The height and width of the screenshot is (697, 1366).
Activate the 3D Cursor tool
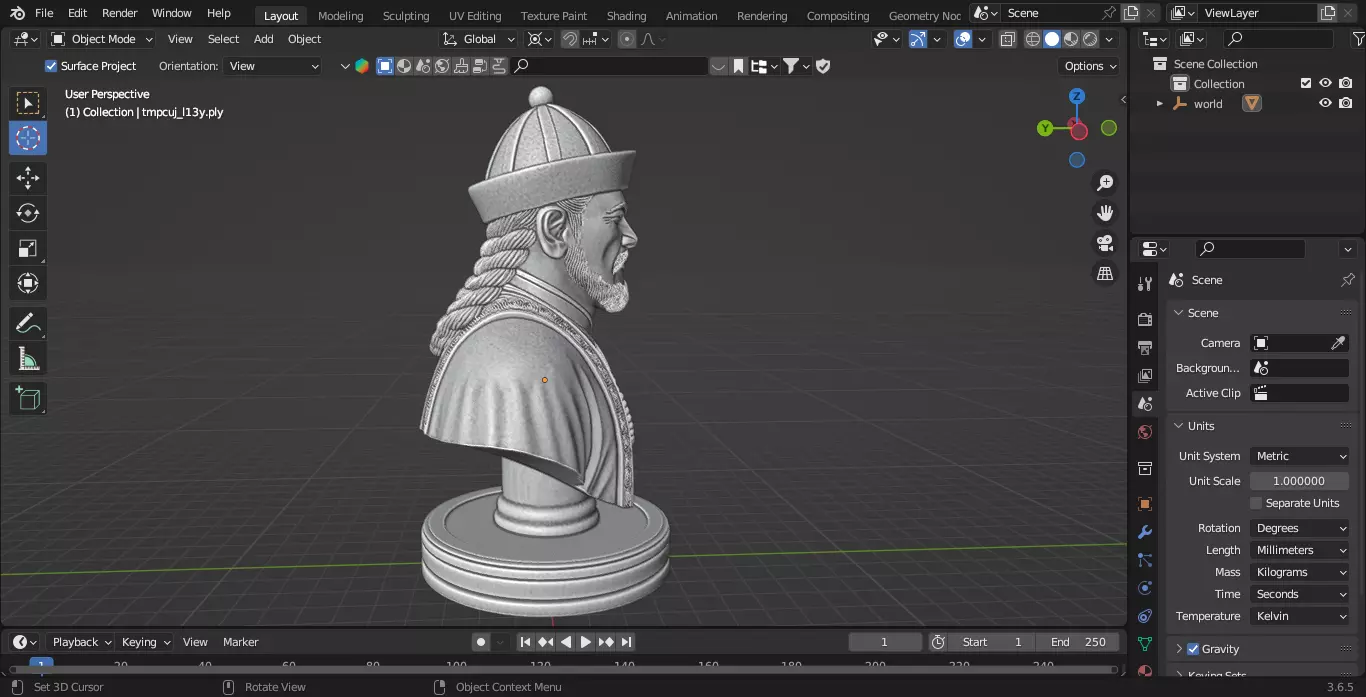pos(28,138)
